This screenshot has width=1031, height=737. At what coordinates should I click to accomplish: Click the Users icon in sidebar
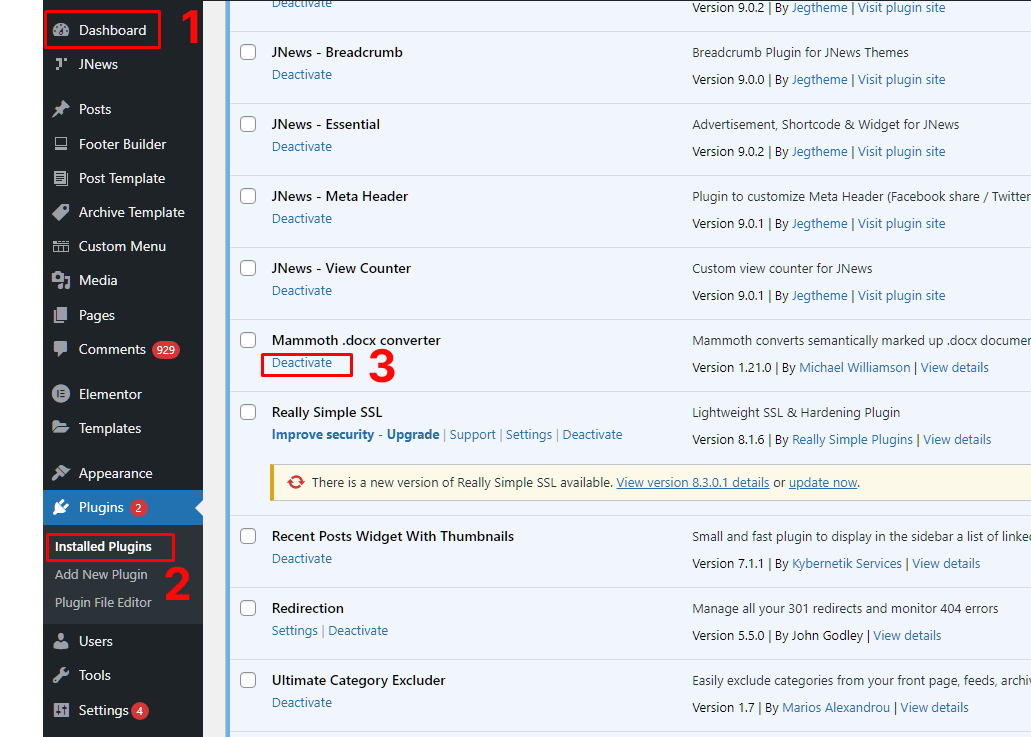point(61,641)
